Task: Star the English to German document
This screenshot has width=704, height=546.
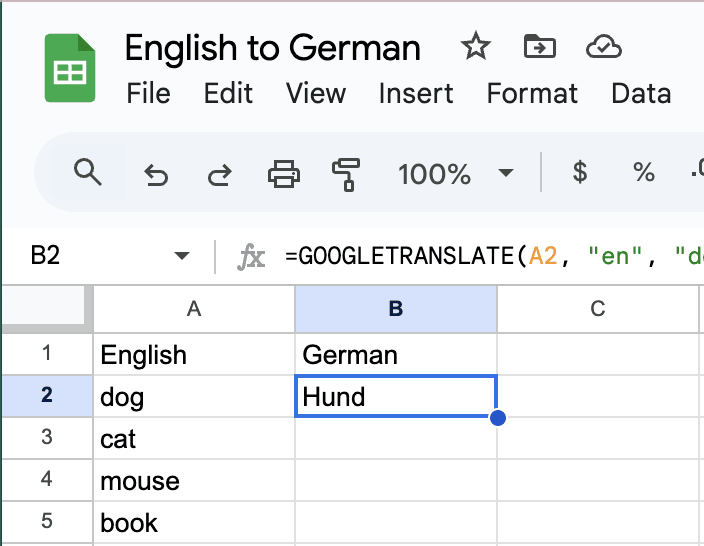Action: click(474, 47)
